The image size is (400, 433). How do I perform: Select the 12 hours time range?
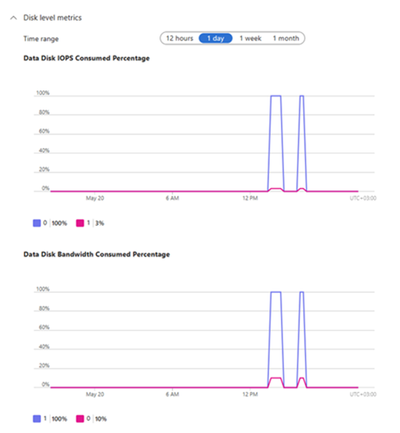click(180, 38)
